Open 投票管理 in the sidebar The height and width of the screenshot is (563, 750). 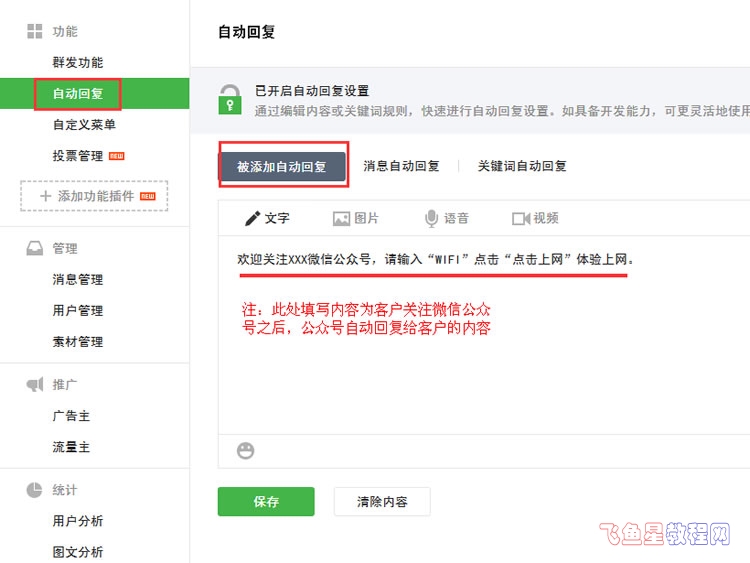point(78,155)
